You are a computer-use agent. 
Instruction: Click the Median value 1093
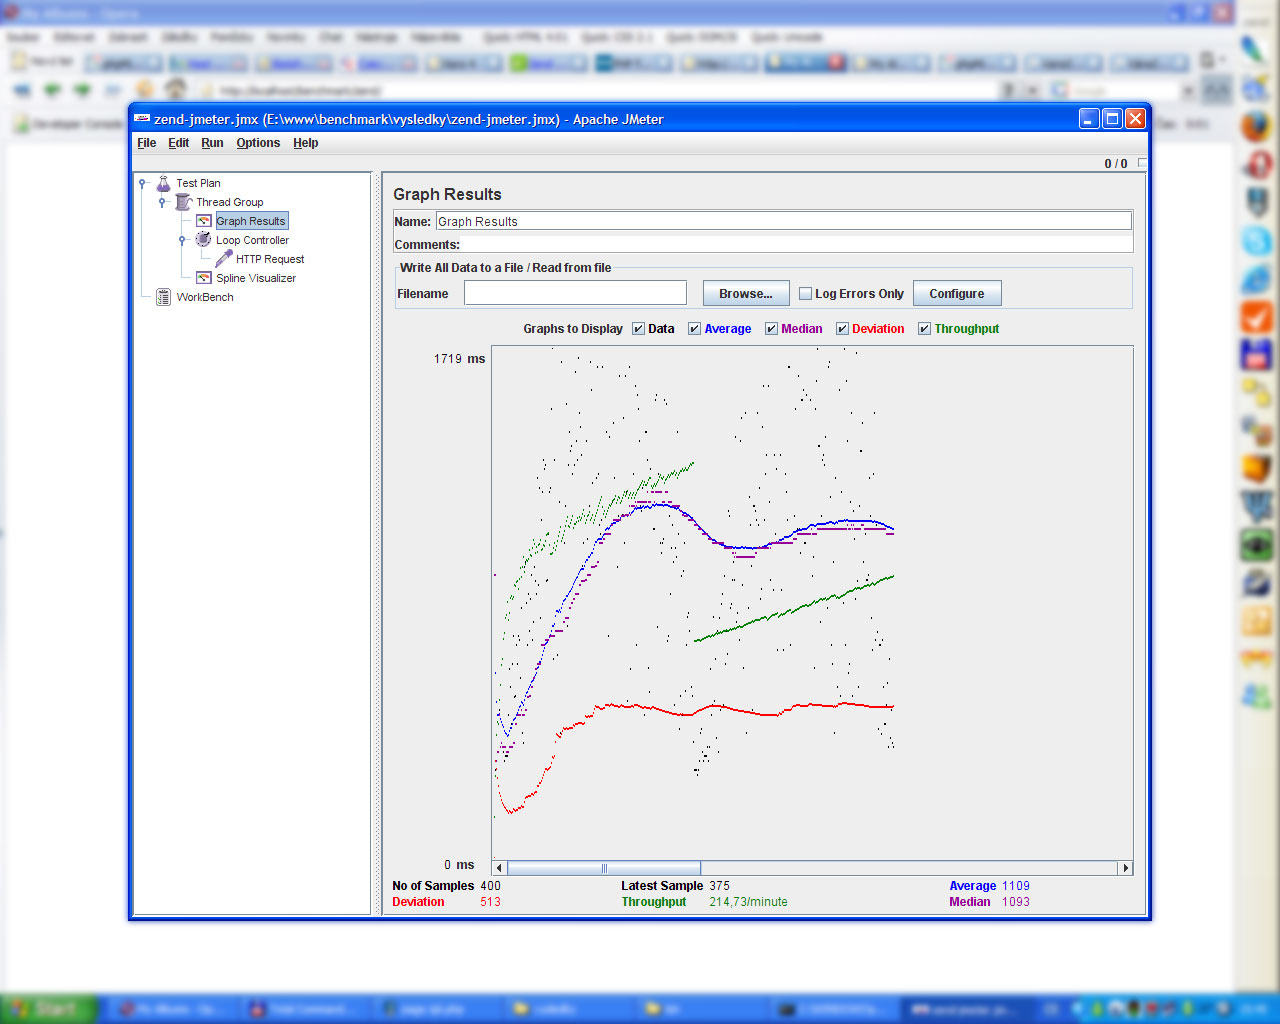point(1016,902)
